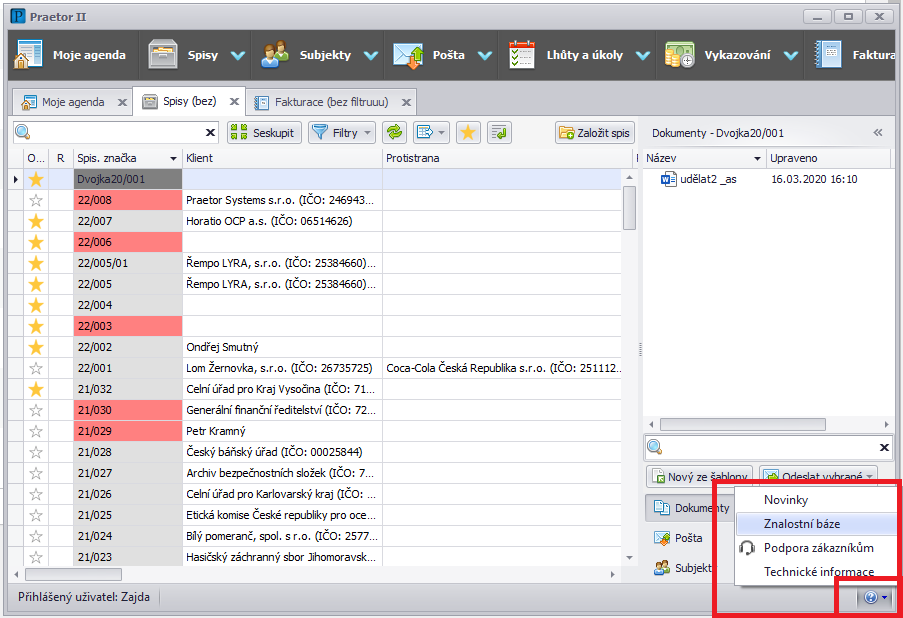Image resolution: width=903 pixels, height=618 pixels.
Task: Unstar the spis 22/006 row
Action: click(x=36, y=242)
